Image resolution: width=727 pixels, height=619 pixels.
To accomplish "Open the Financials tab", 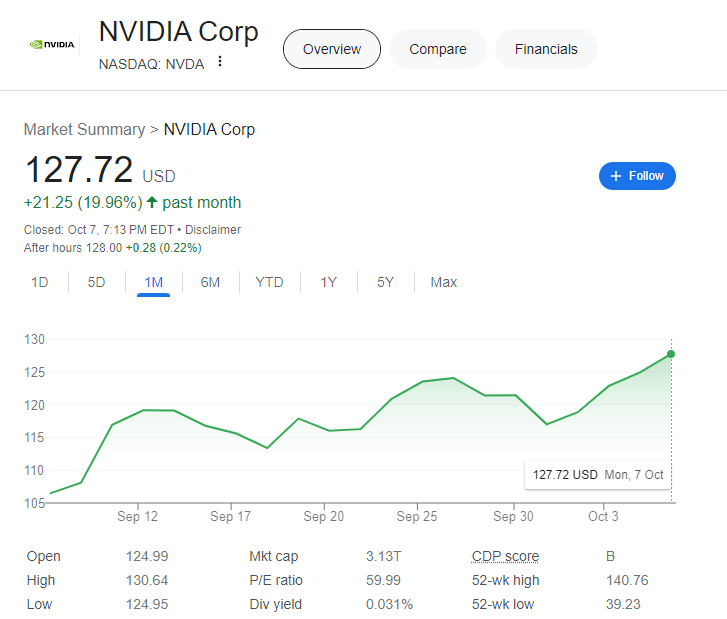I will (546, 49).
